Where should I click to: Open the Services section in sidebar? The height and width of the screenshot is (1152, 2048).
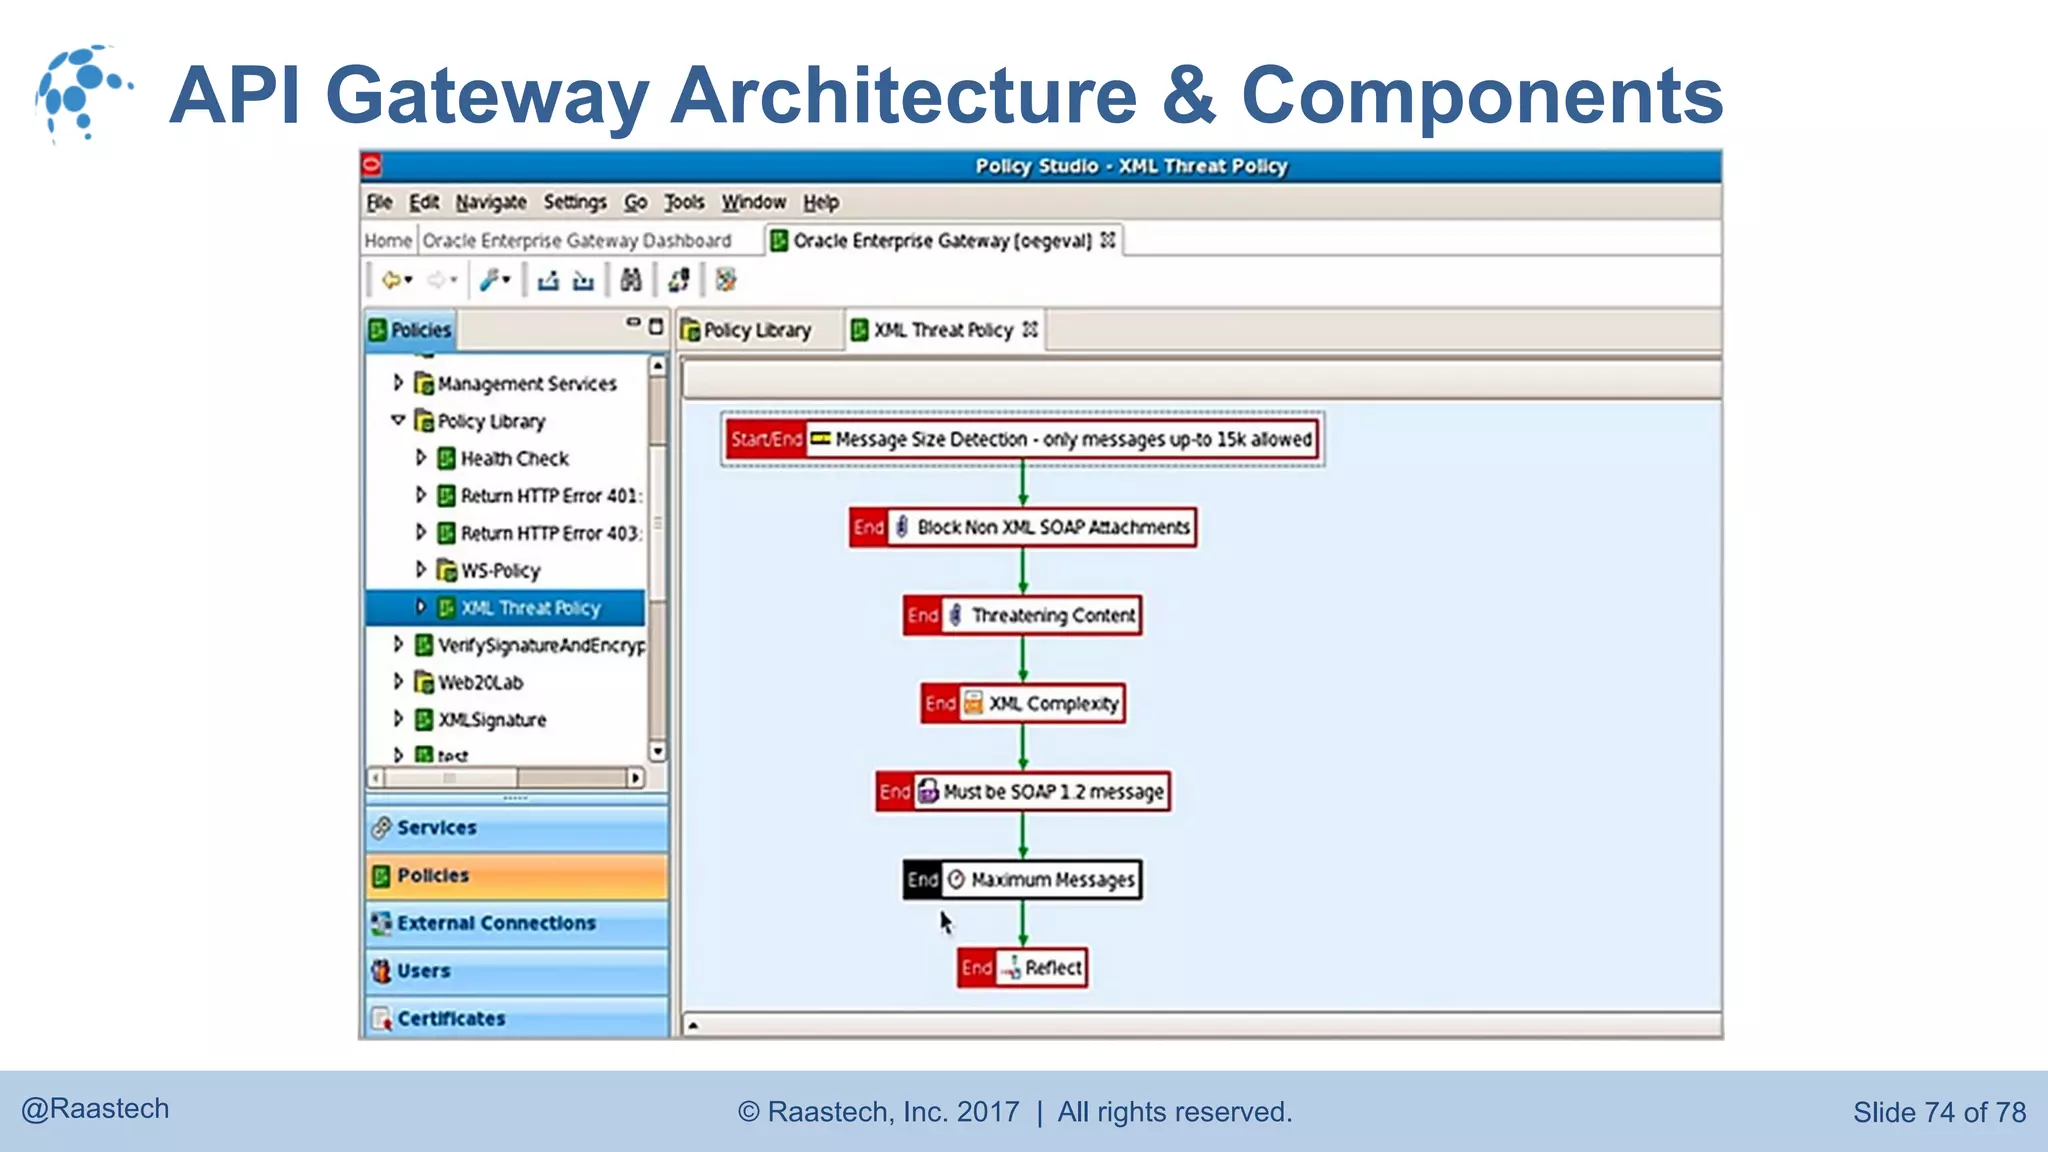click(x=516, y=828)
